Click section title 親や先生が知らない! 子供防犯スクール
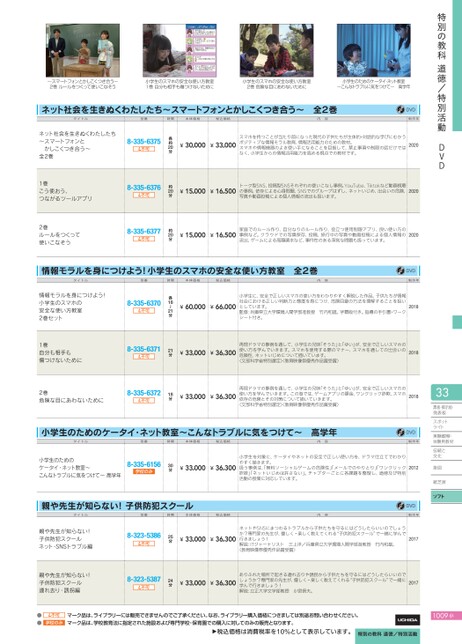The height and width of the screenshot is (644, 462). click(117, 506)
